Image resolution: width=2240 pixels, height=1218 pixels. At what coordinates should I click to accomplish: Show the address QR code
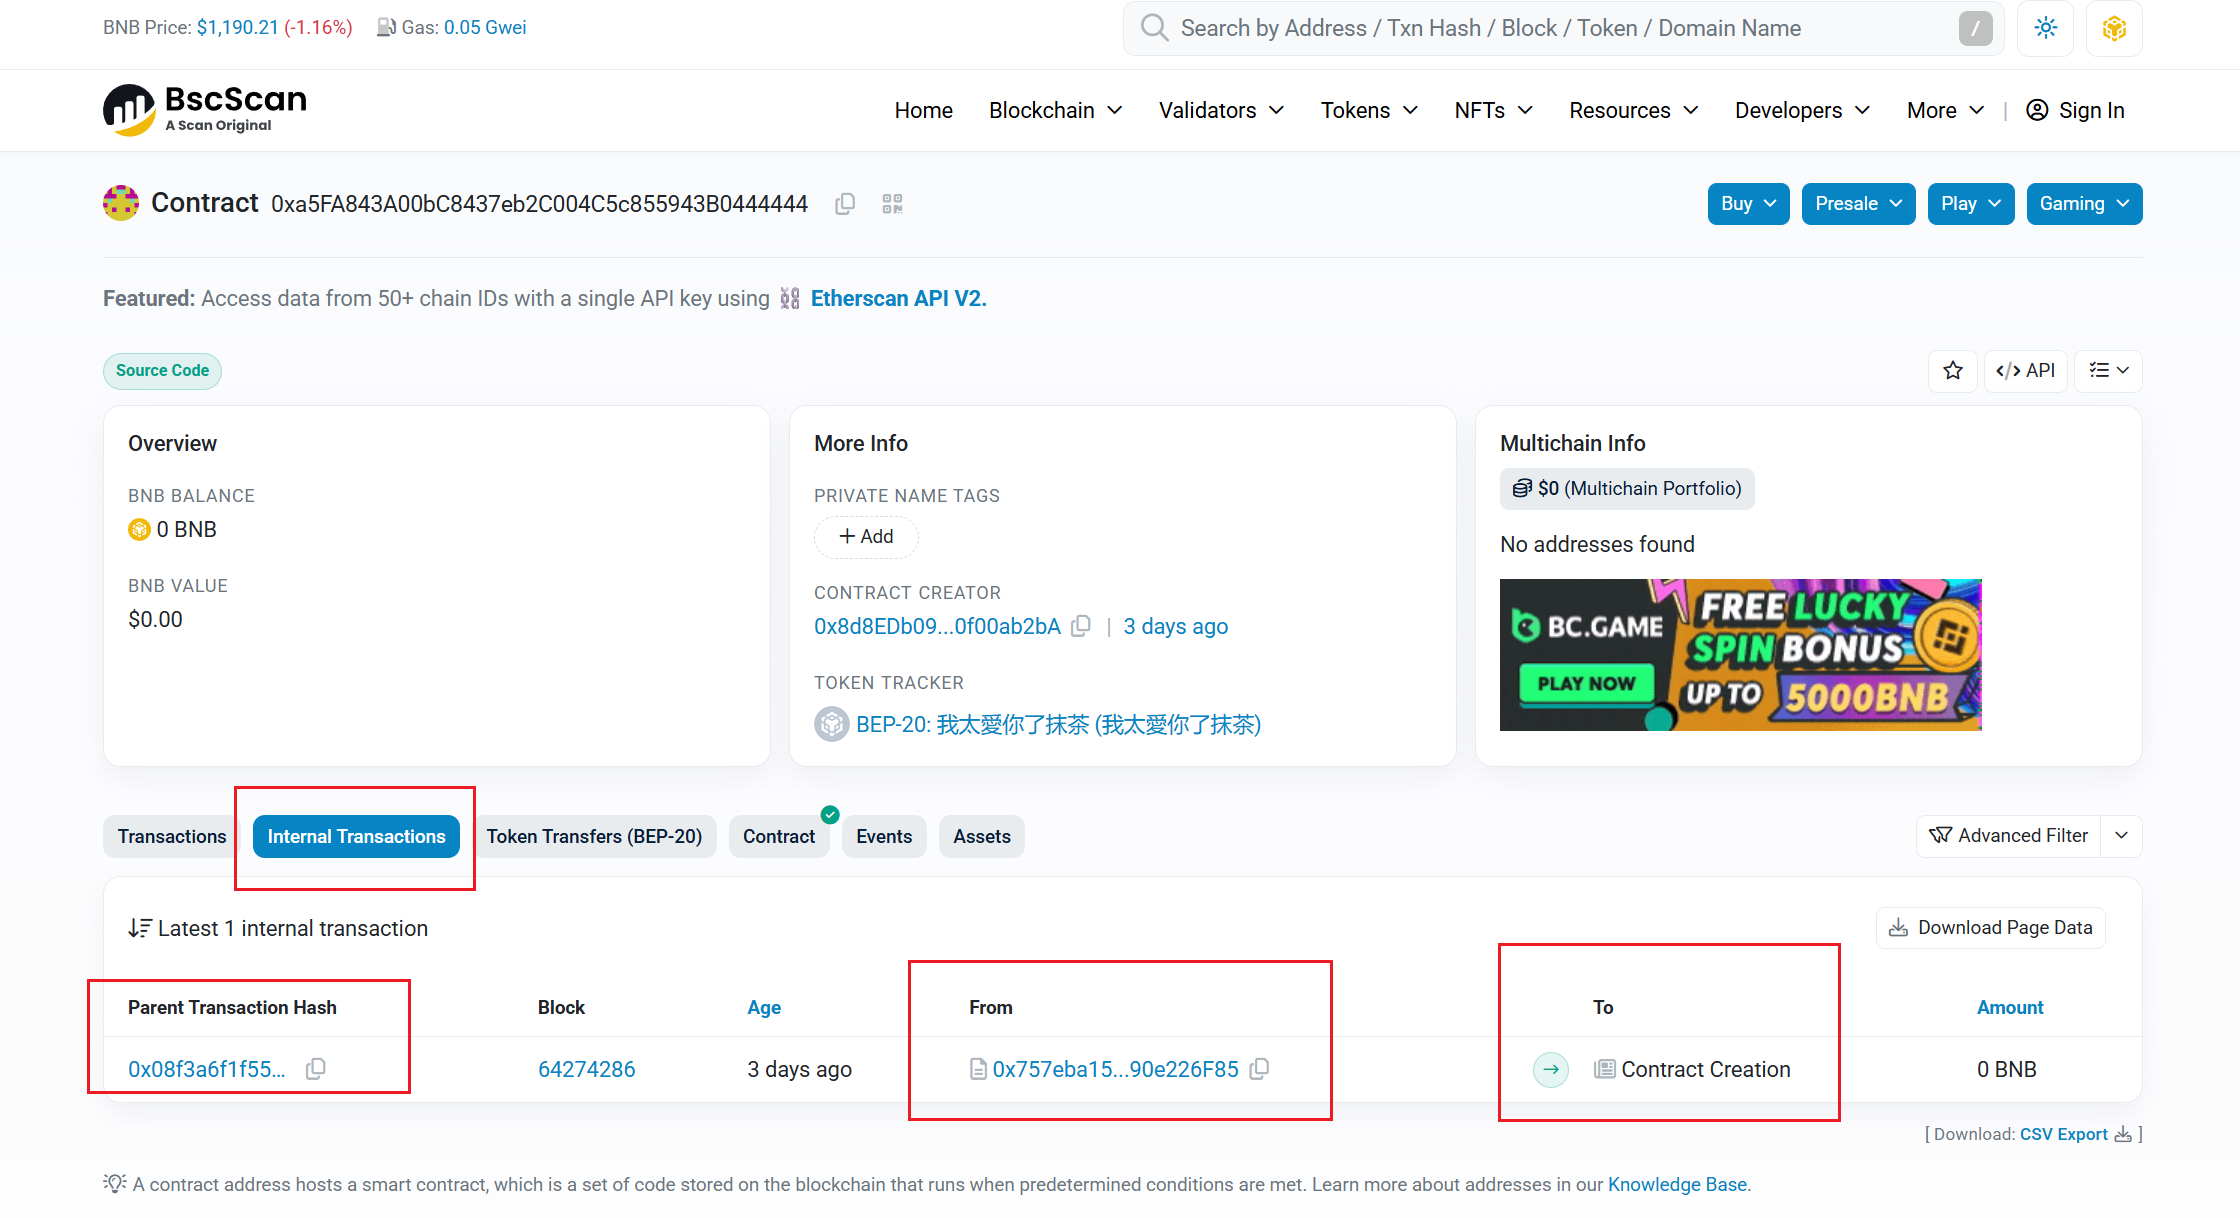pos(892,204)
